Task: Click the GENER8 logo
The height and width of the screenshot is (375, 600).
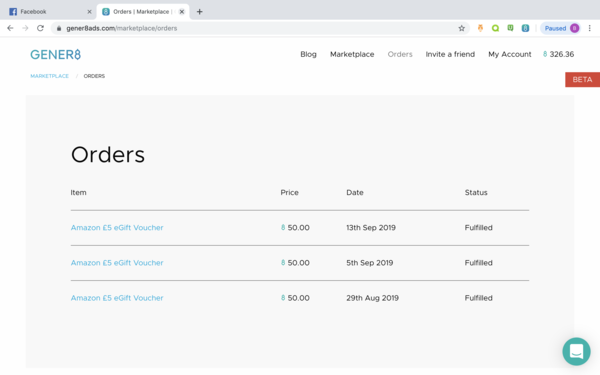Action: click(55, 54)
